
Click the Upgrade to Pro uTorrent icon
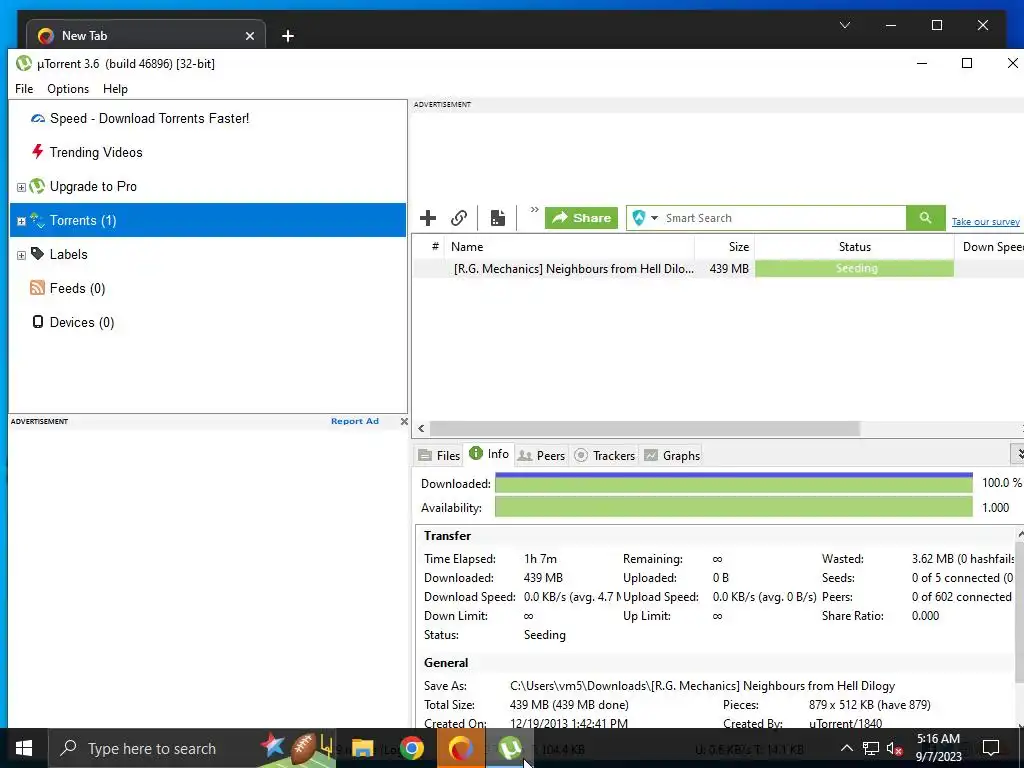(x=37, y=186)
